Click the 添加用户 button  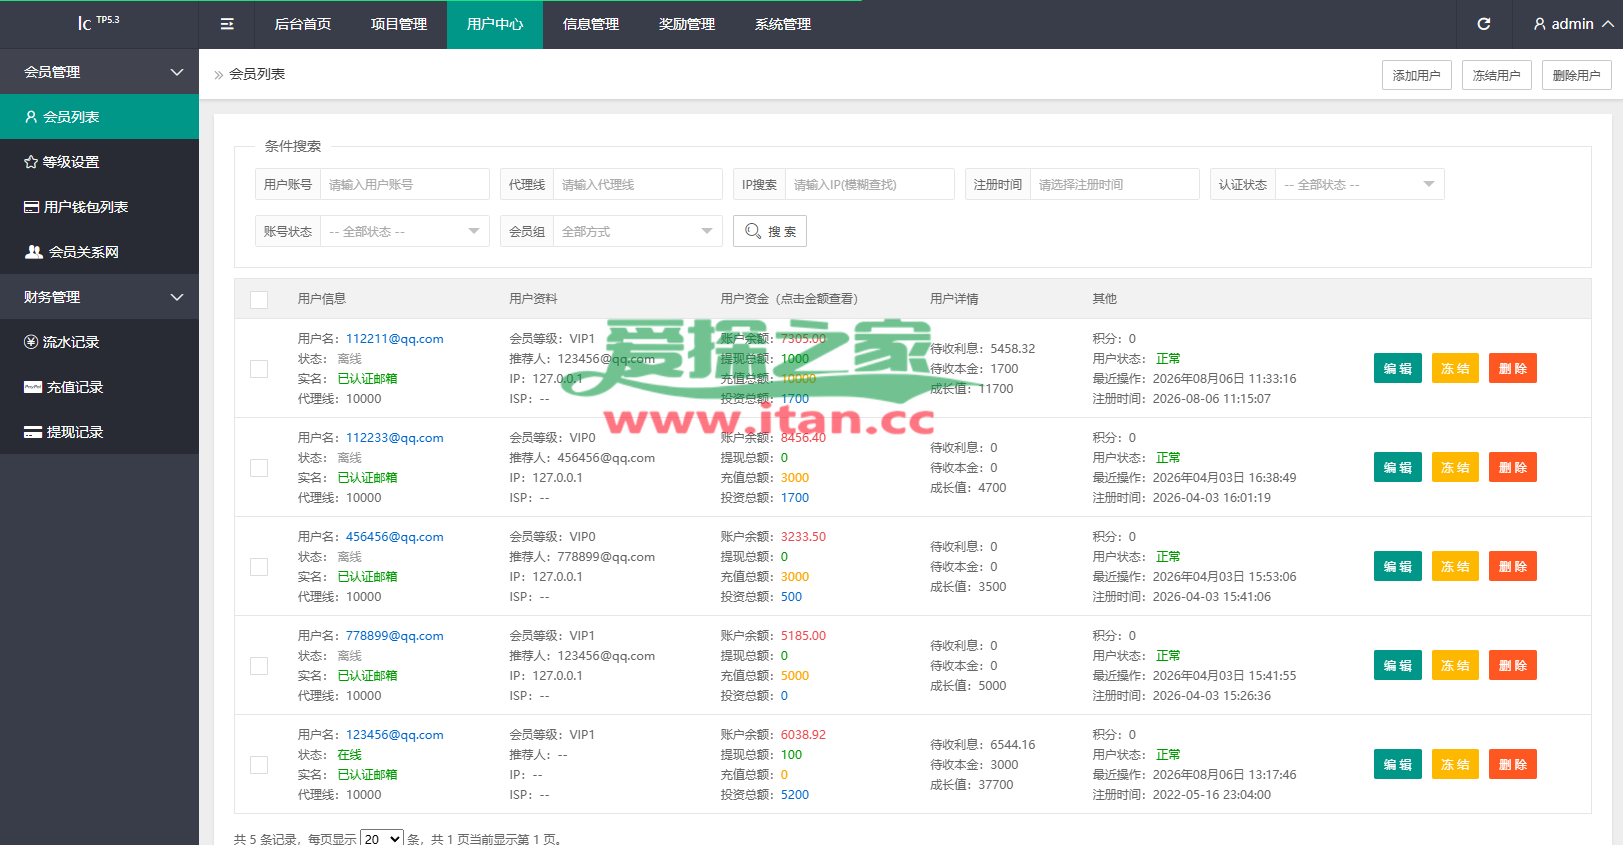(1417, 75)
